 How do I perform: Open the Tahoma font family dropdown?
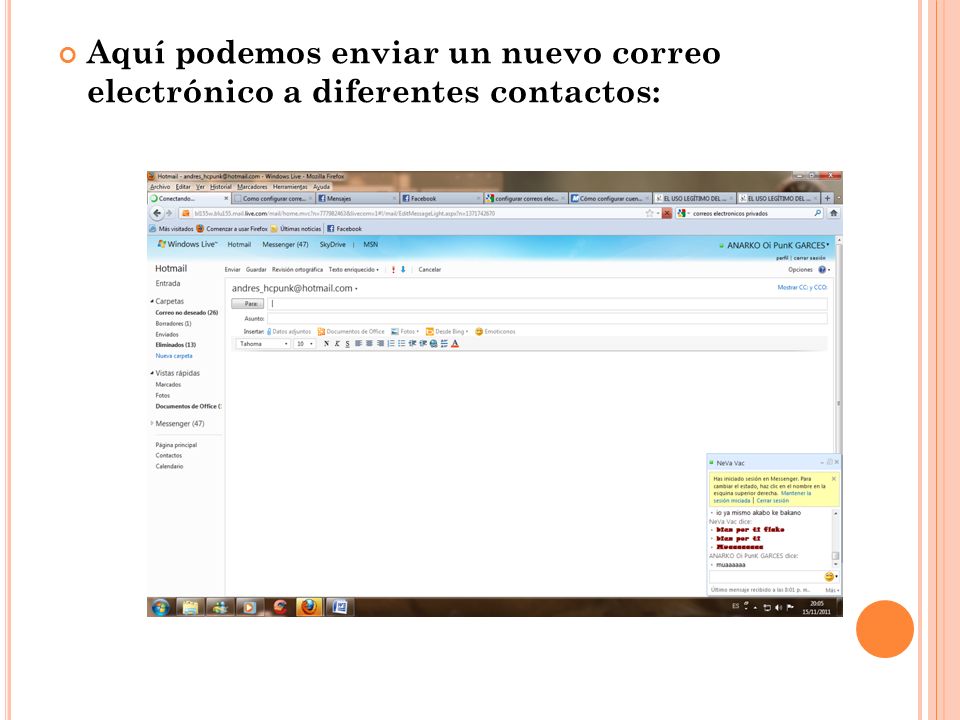(263, 344)
